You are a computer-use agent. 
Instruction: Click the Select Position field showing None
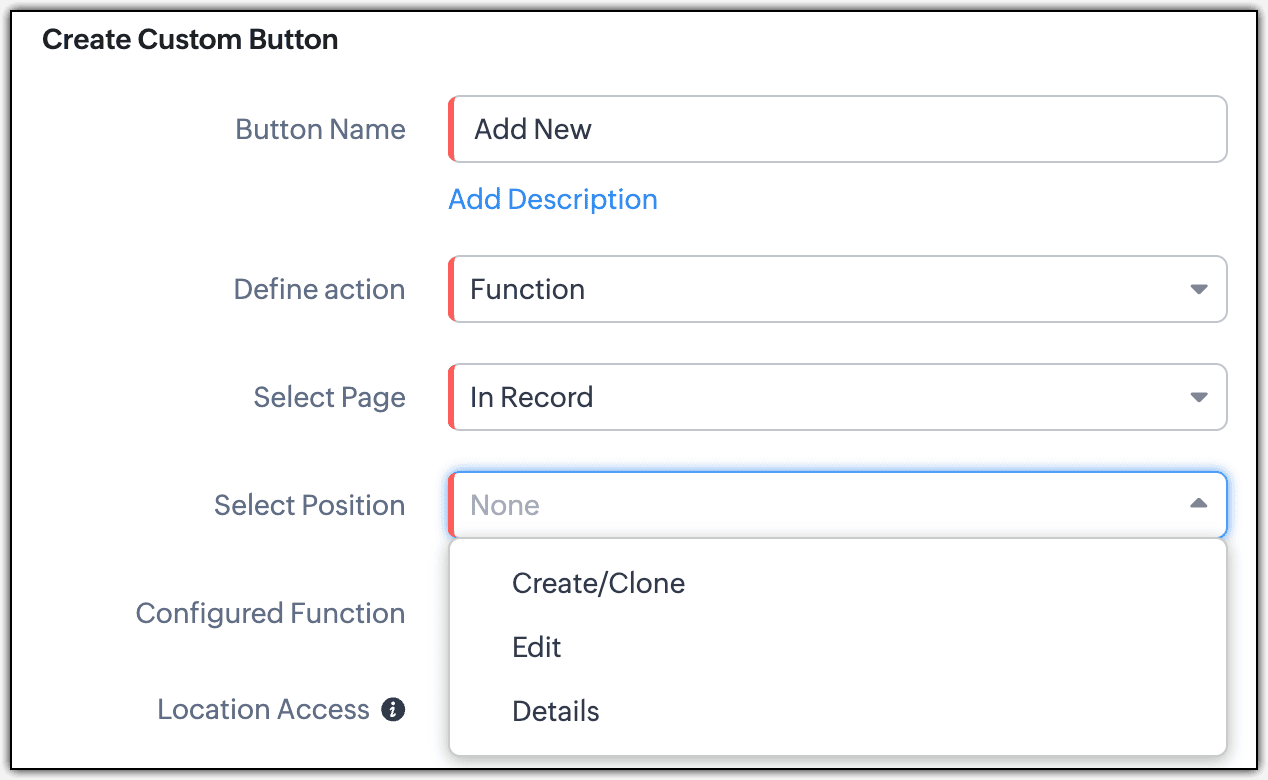tap(820, 505)
